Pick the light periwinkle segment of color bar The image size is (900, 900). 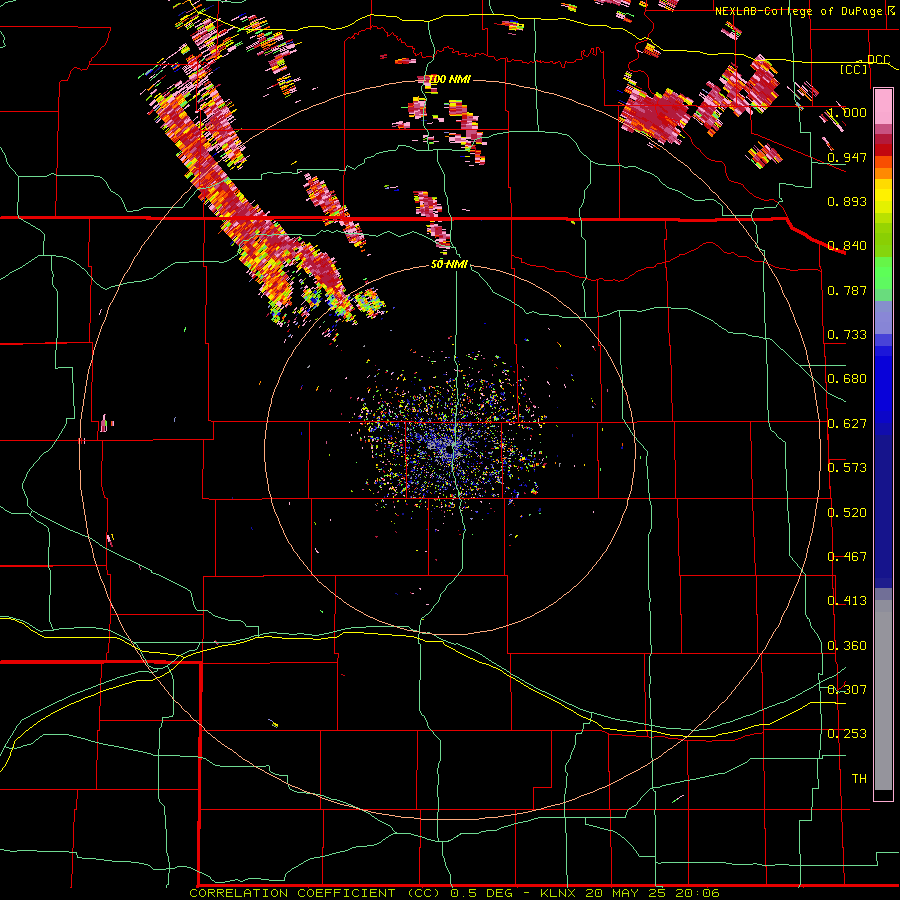883,317
